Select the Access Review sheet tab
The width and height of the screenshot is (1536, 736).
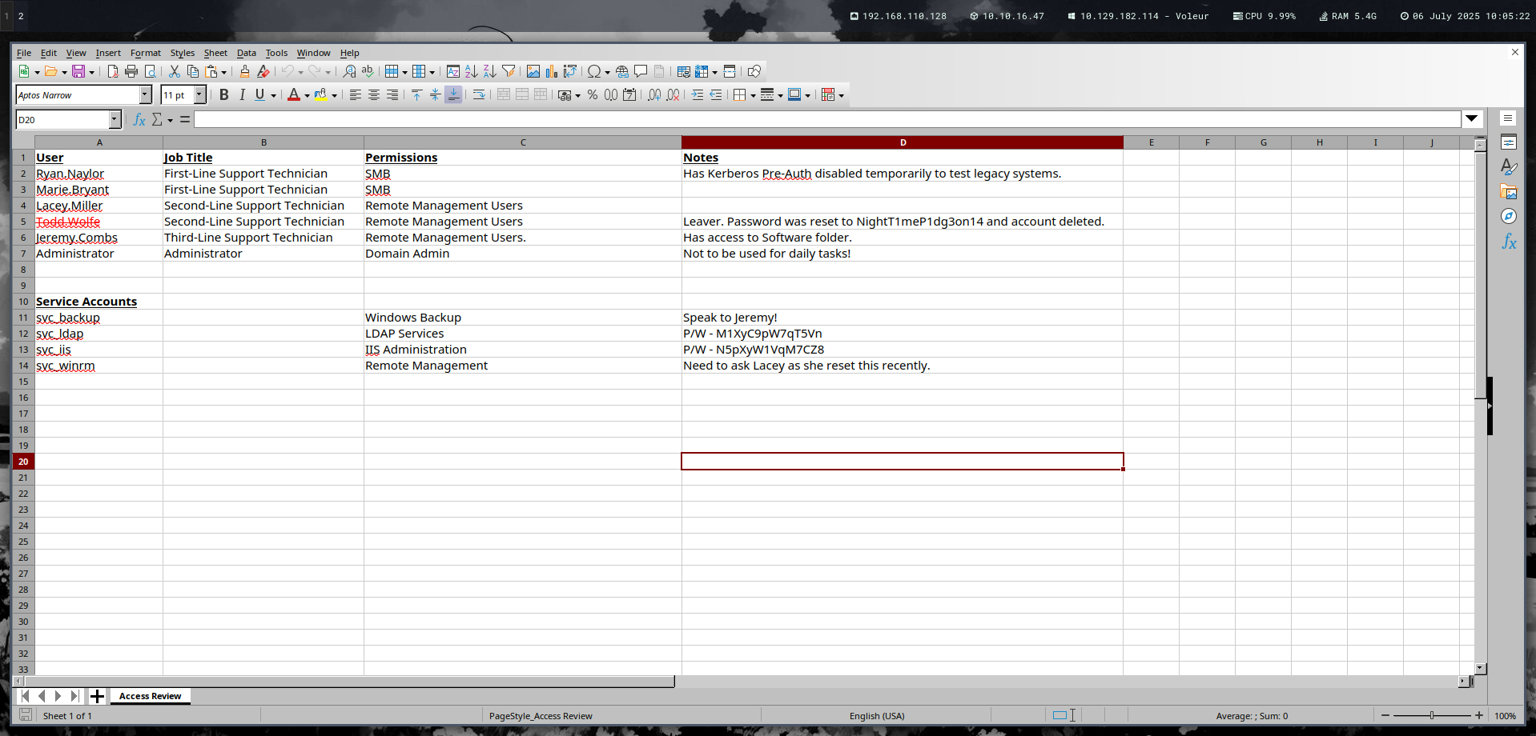click(150, 696)
